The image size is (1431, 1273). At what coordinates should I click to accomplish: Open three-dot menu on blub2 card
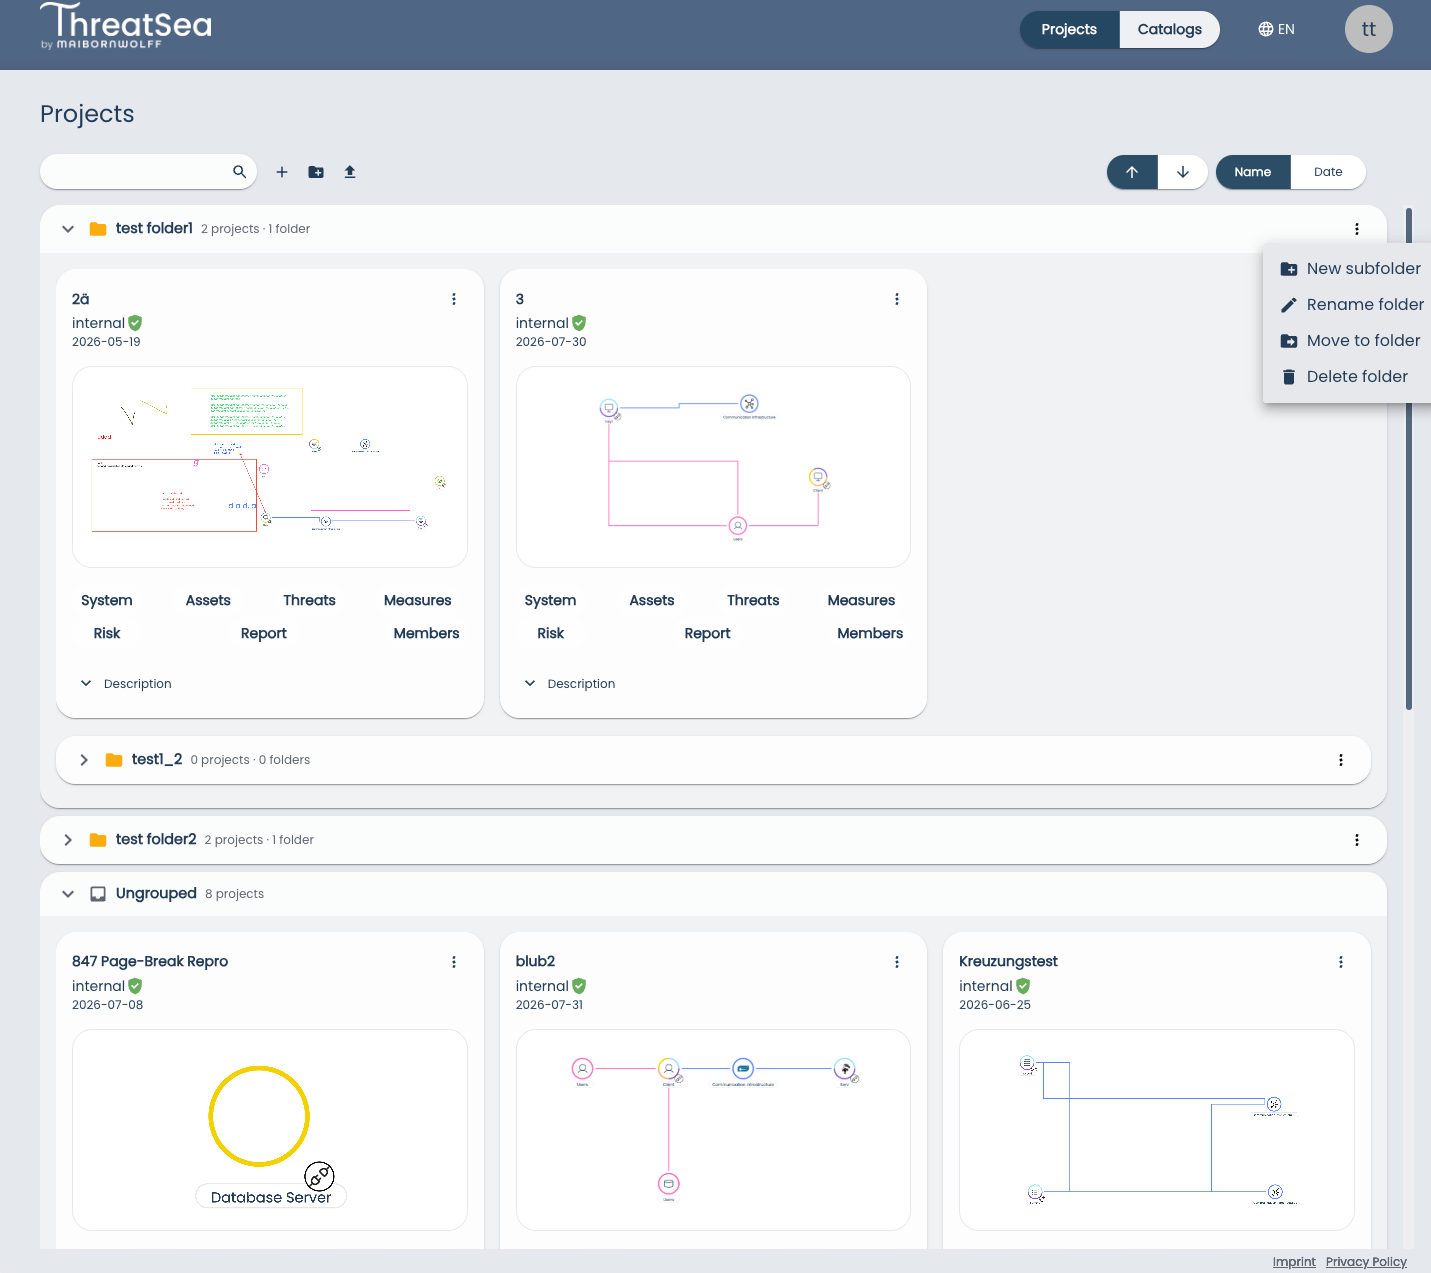coord(897,962)
